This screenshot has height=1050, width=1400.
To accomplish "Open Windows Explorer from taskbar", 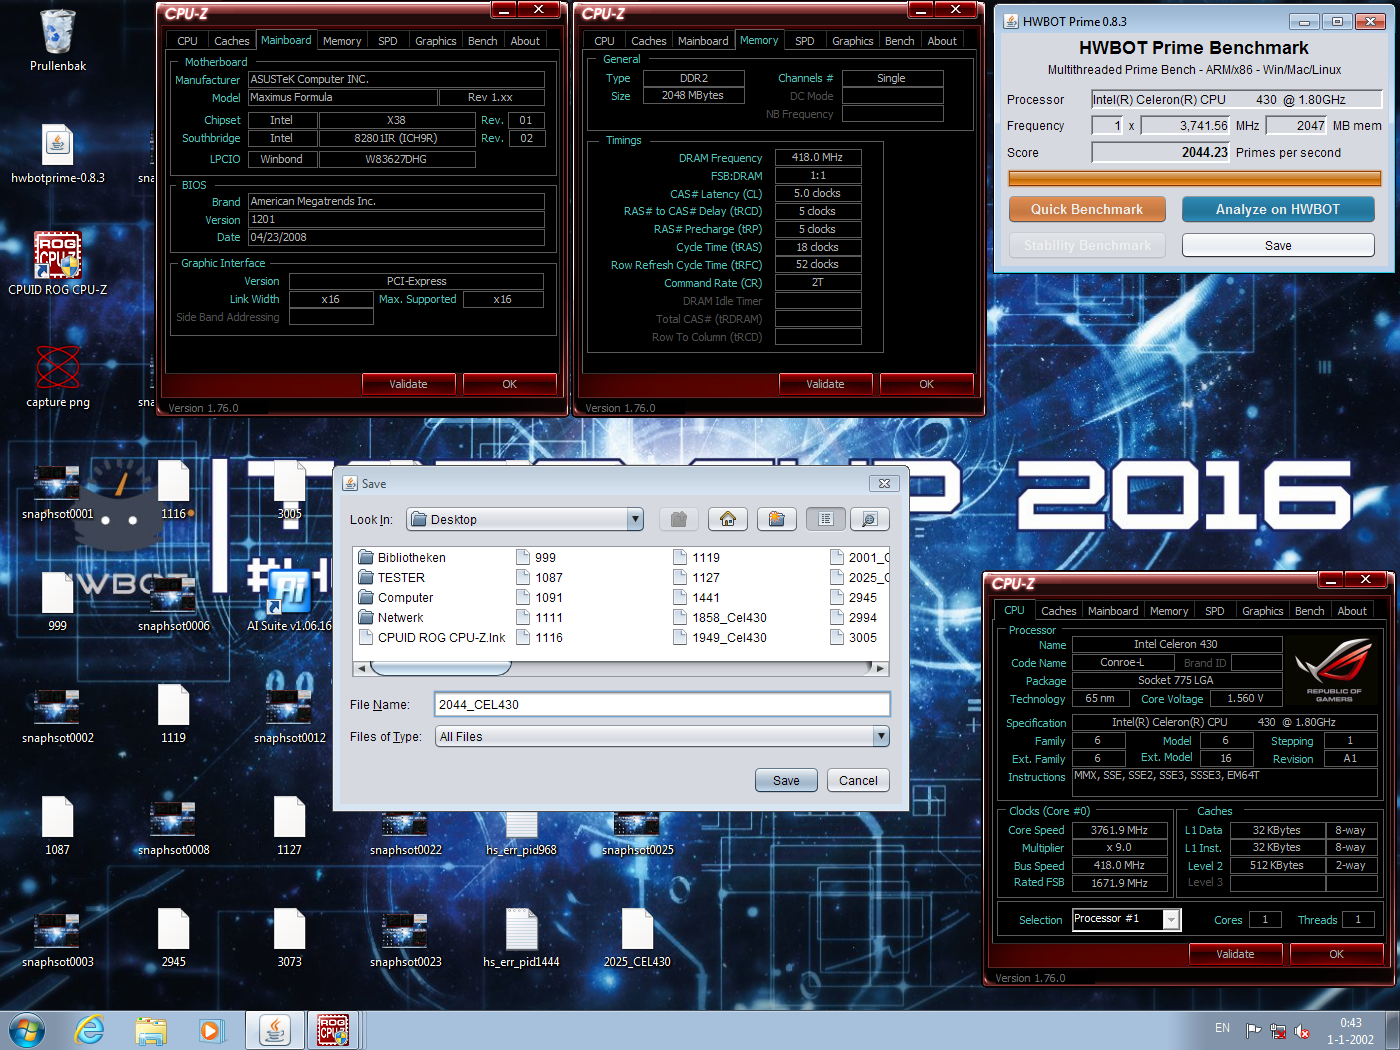I will (x=151, y=1030).
